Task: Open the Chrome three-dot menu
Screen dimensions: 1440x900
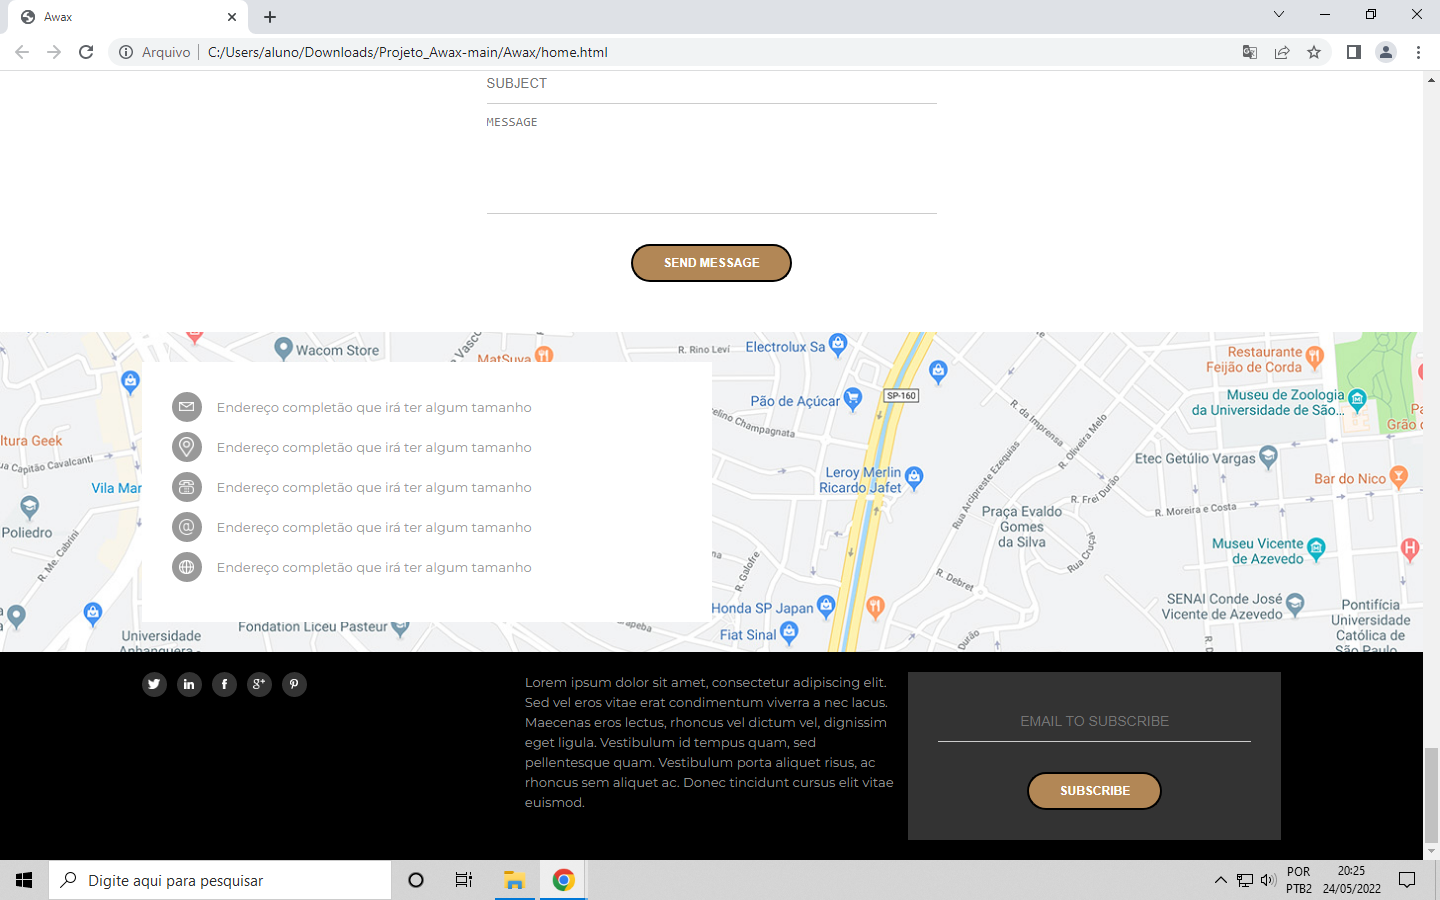Action: [1419, 52]
